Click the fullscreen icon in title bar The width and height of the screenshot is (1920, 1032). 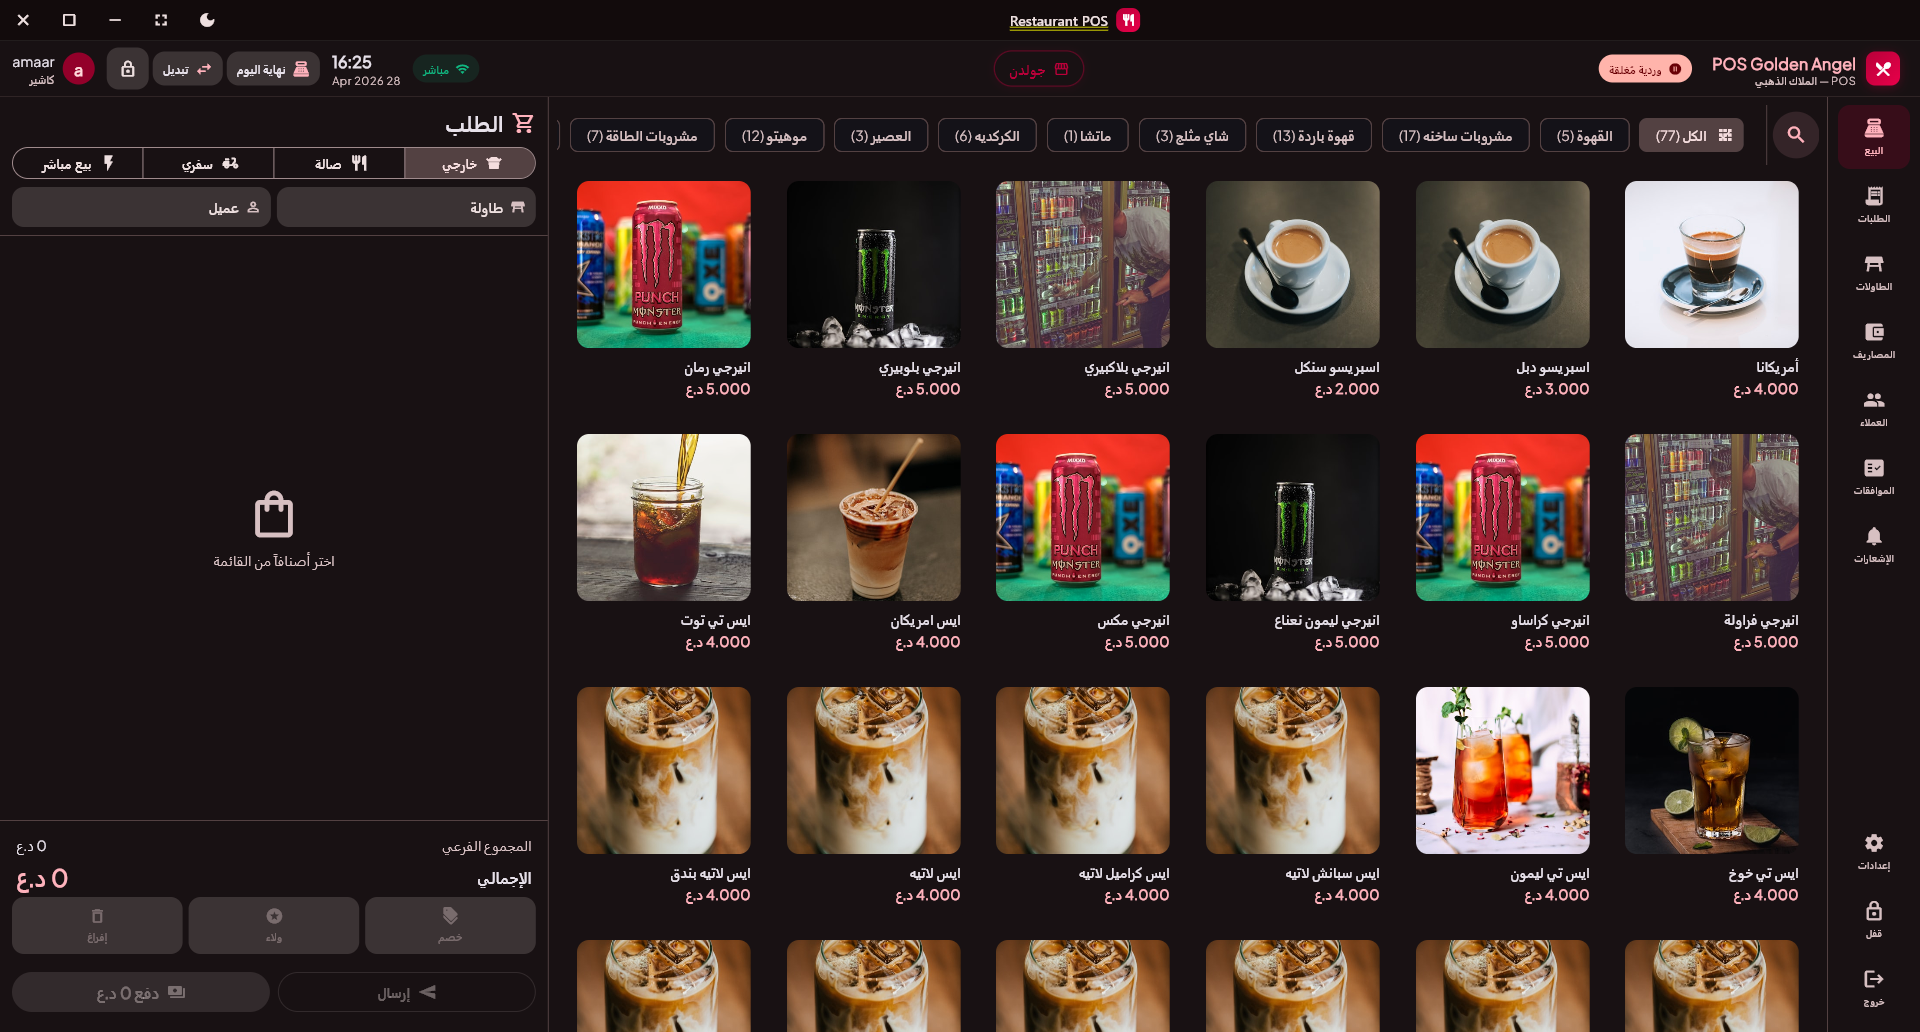coord(161,20)
